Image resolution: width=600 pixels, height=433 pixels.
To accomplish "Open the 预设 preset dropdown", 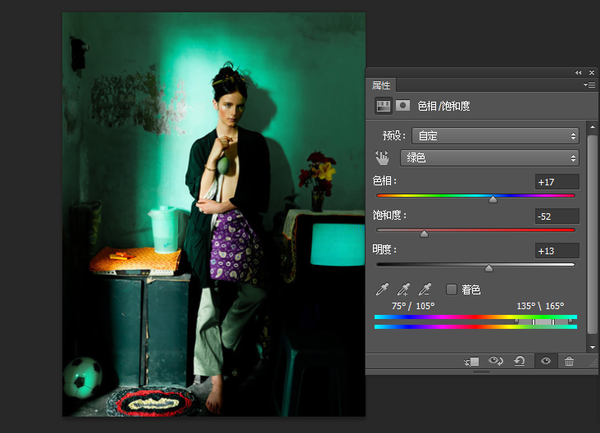I will 495,136.
